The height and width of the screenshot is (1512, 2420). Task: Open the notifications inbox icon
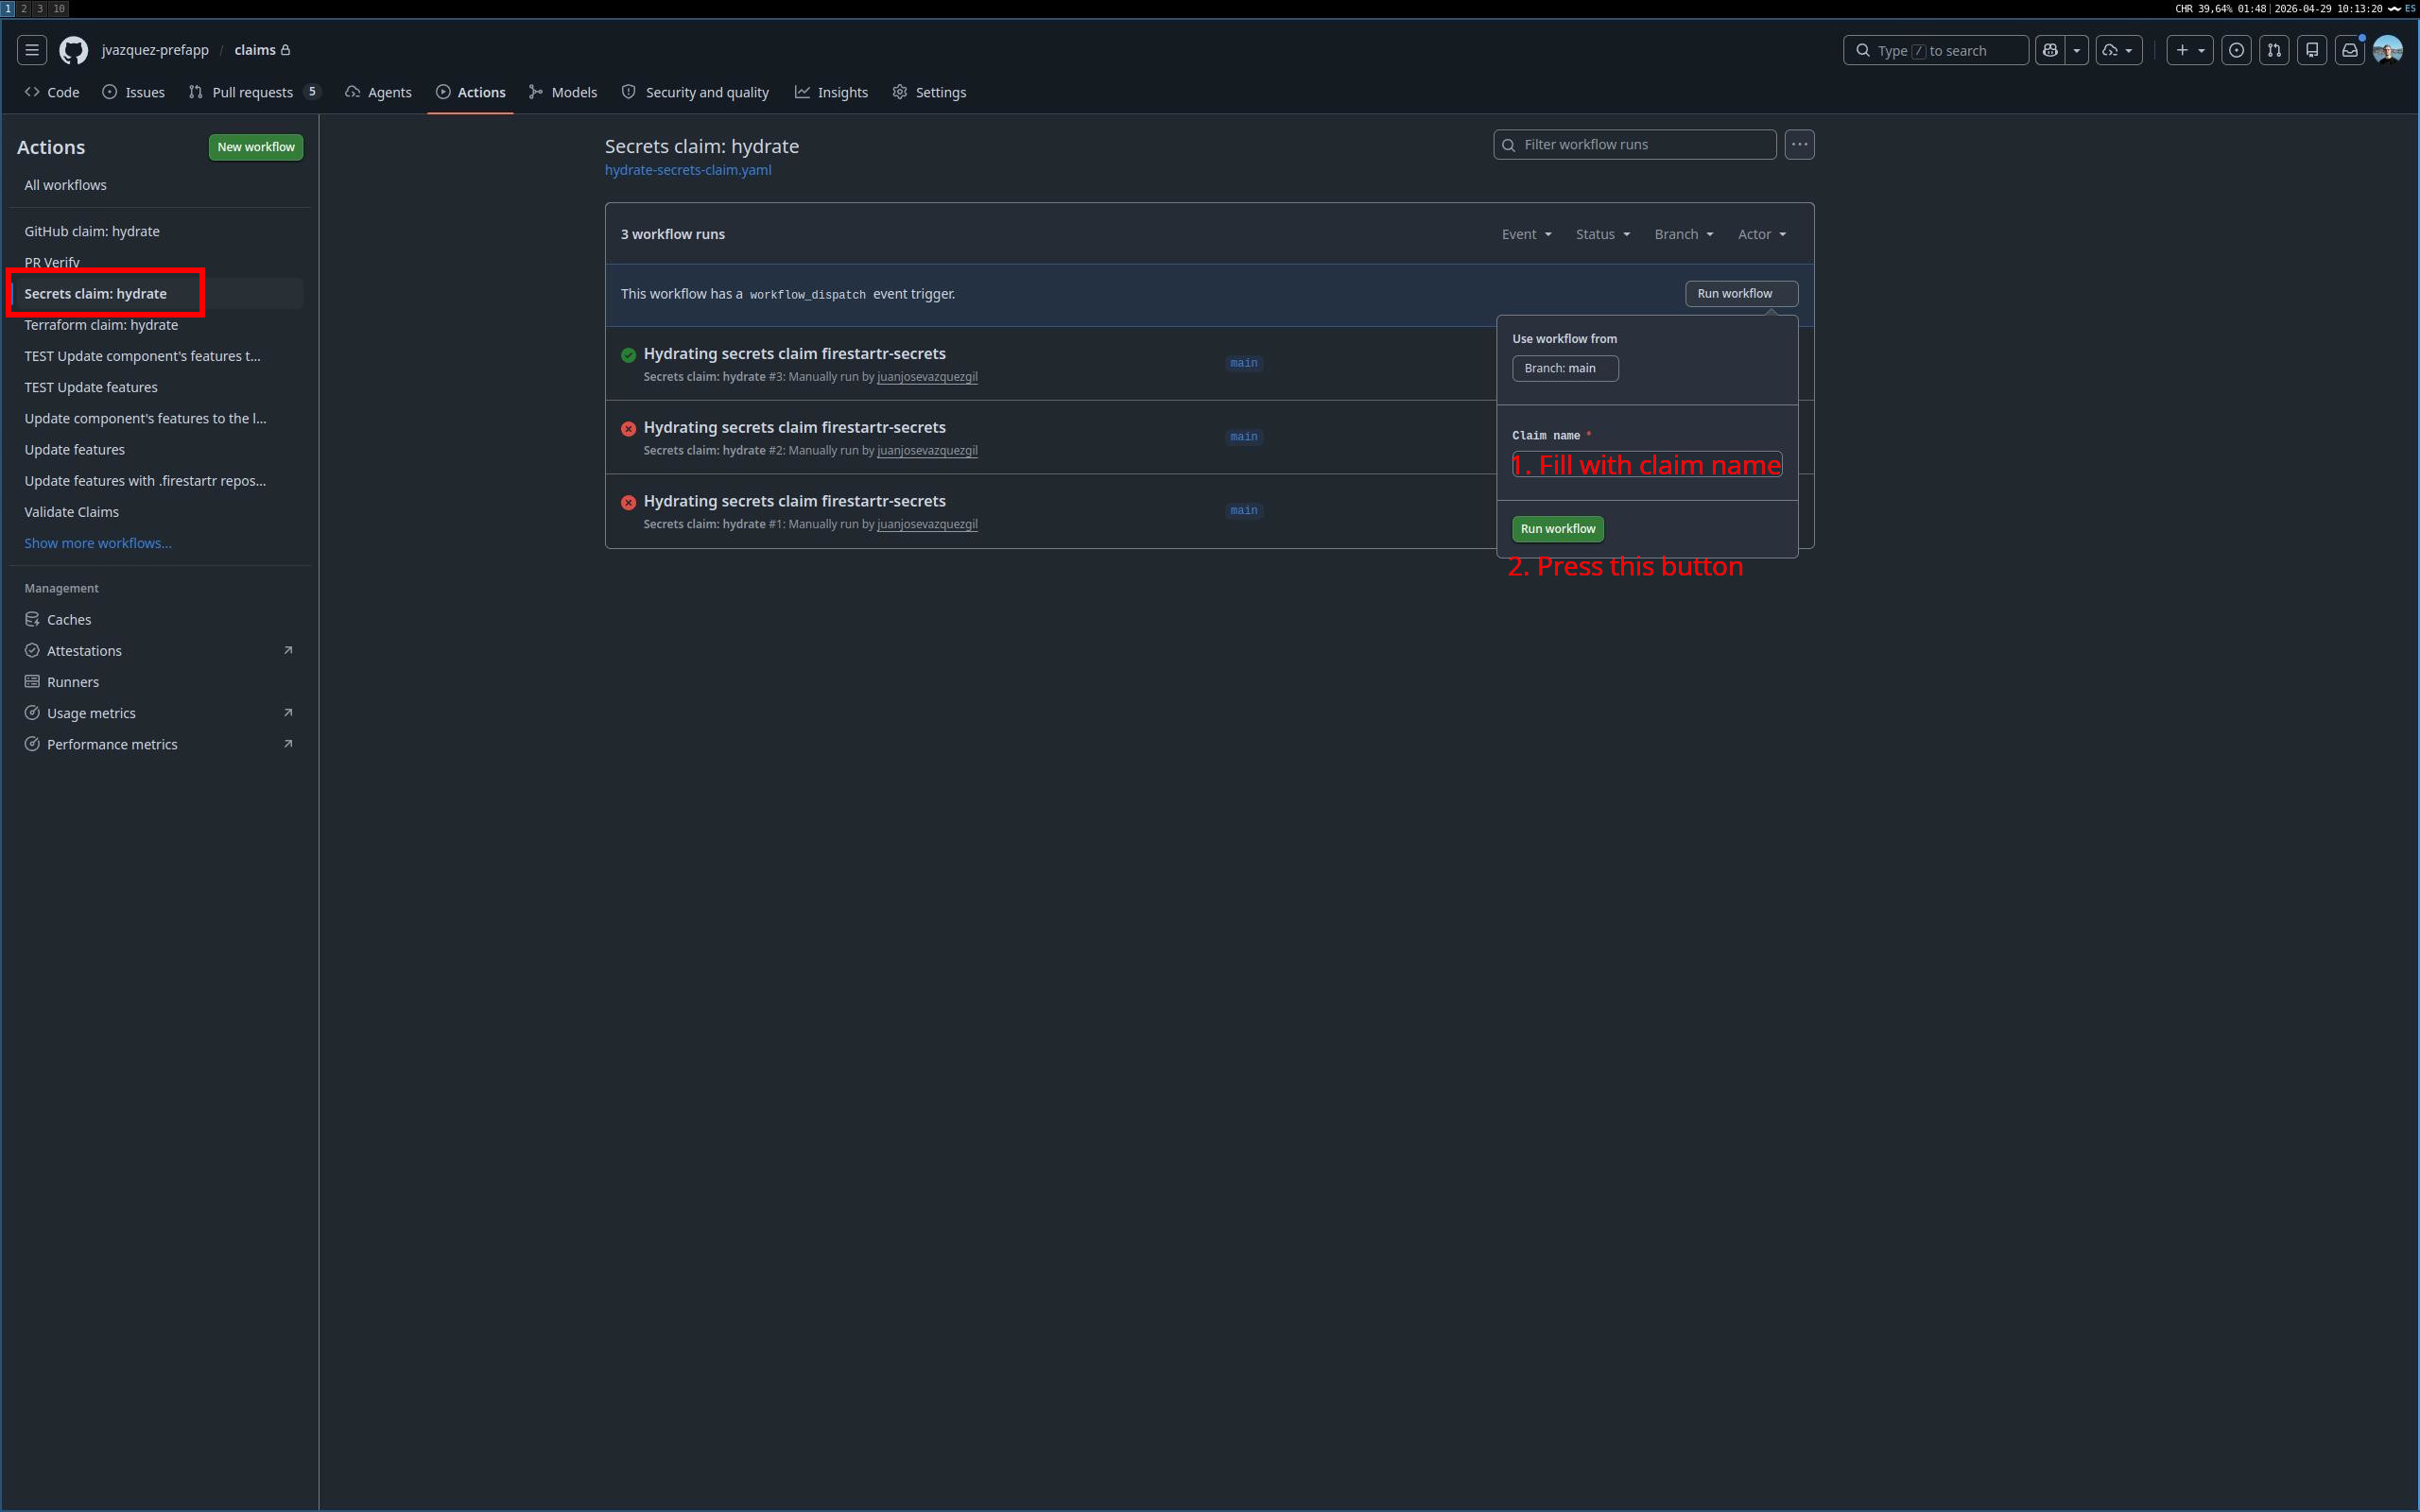[x=2349, y=50]
